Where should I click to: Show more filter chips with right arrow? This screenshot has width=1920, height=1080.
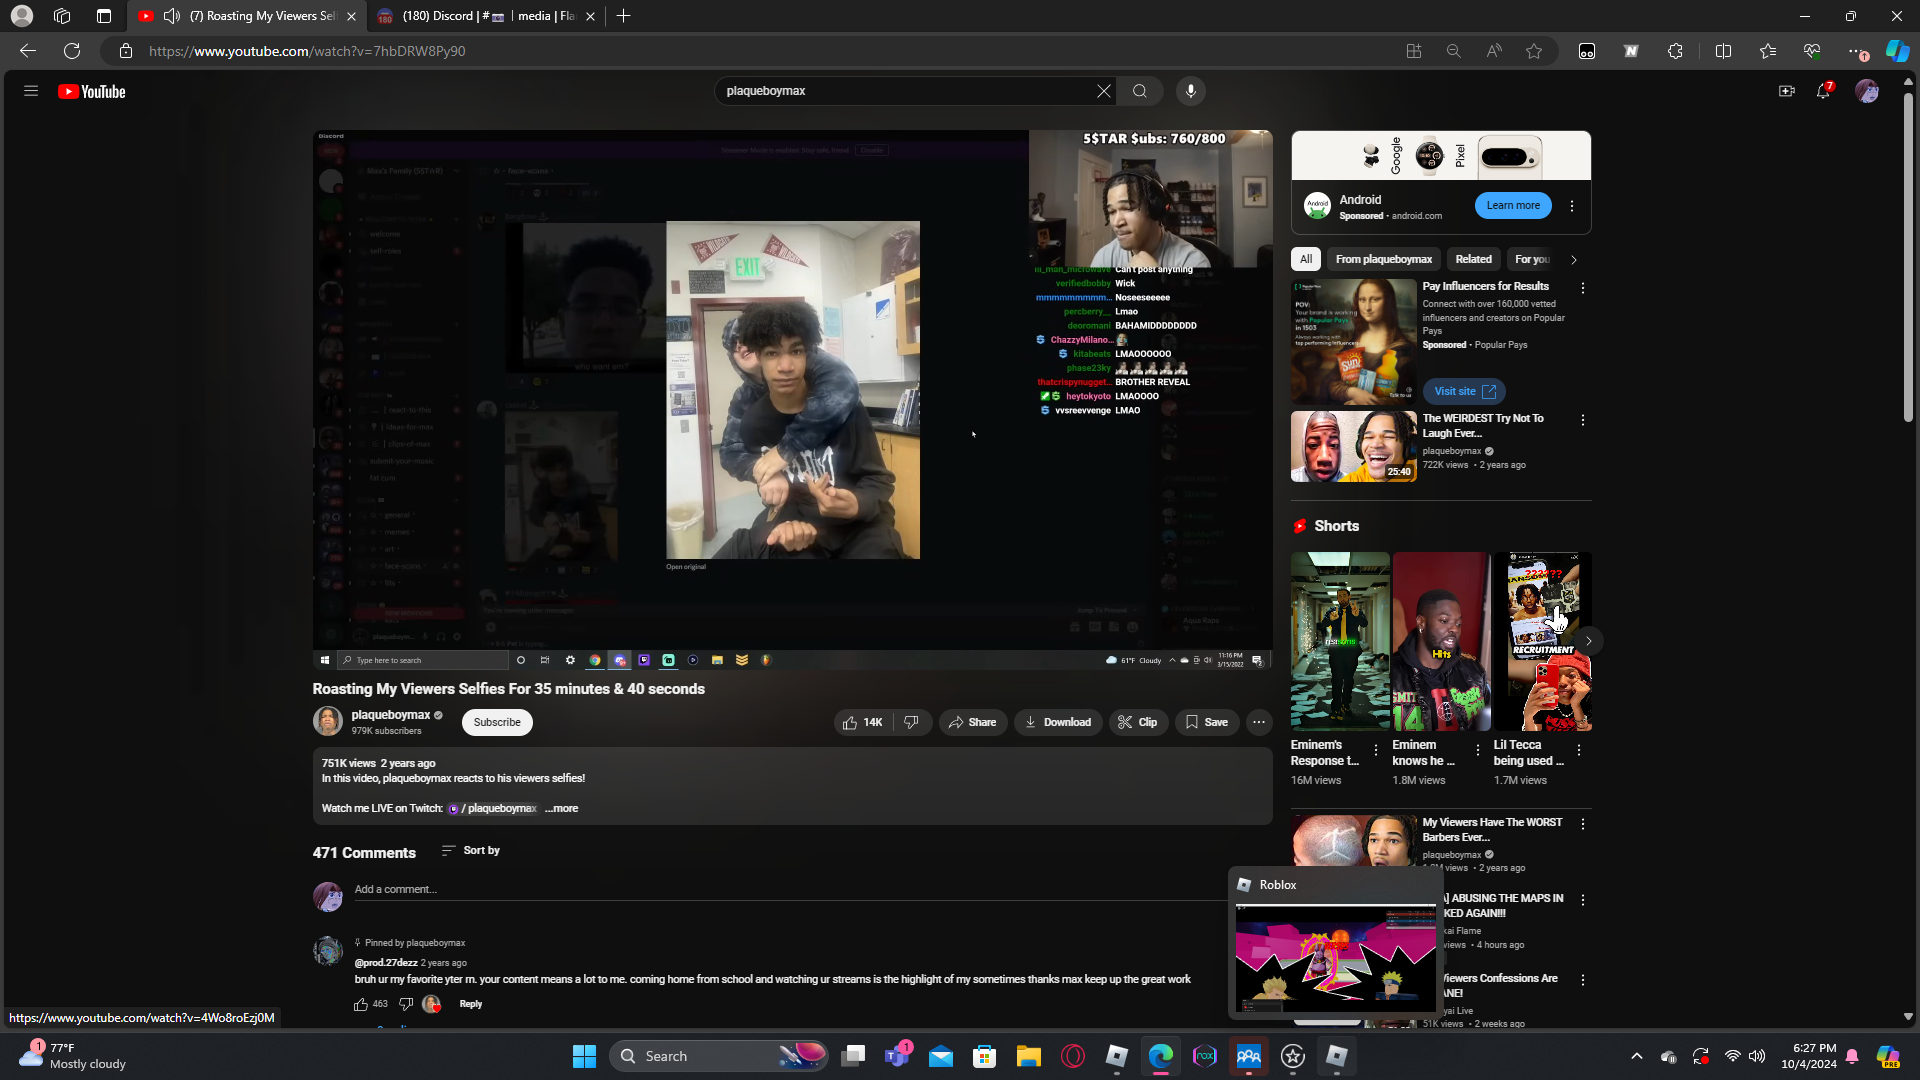[x=1574, y=259]
